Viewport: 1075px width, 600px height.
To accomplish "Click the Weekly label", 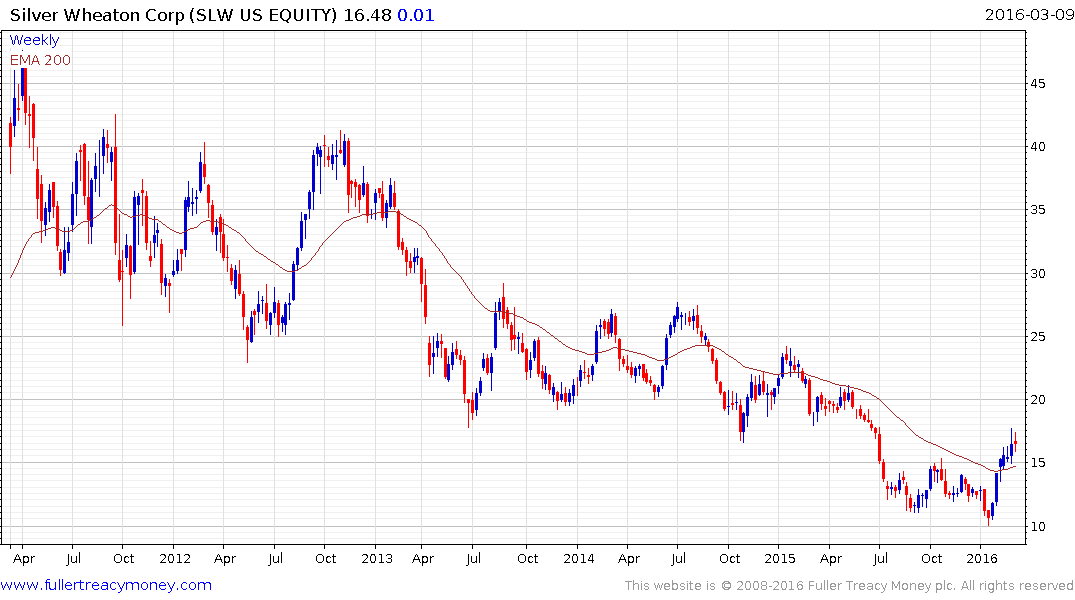I will [x=34, y=40].
